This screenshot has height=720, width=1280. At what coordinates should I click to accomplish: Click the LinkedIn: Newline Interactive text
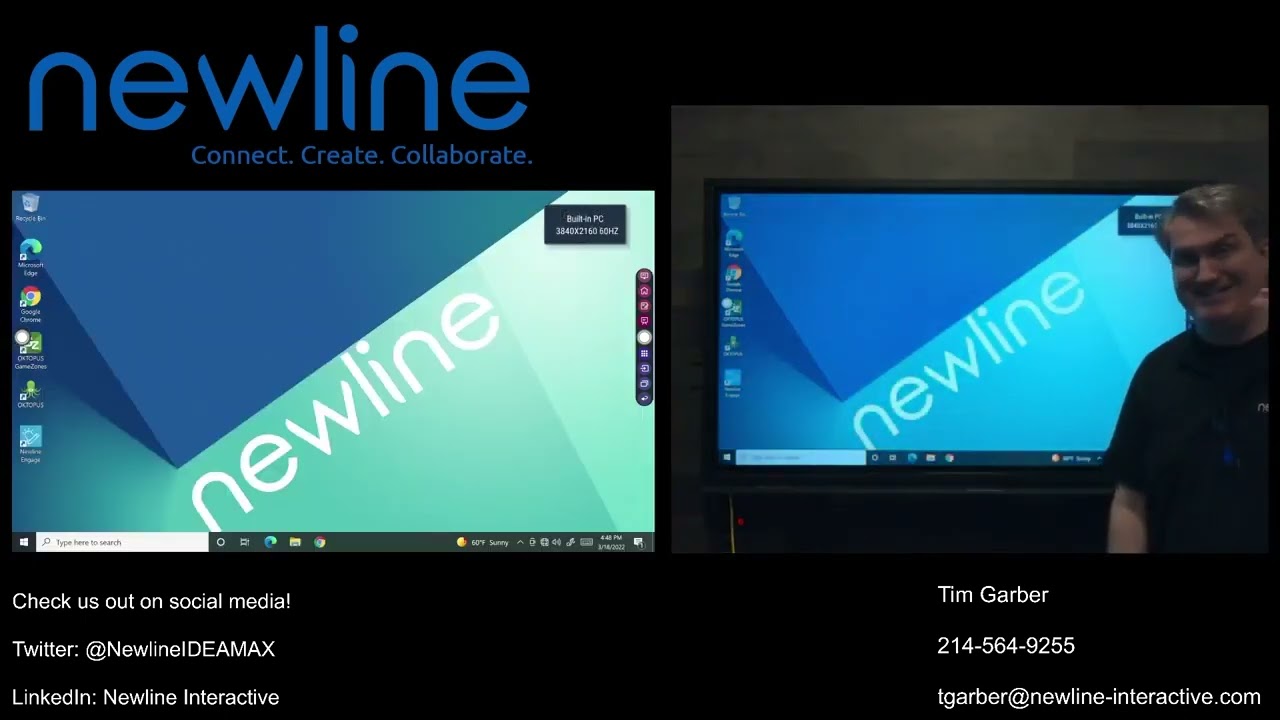pos(146,697)
